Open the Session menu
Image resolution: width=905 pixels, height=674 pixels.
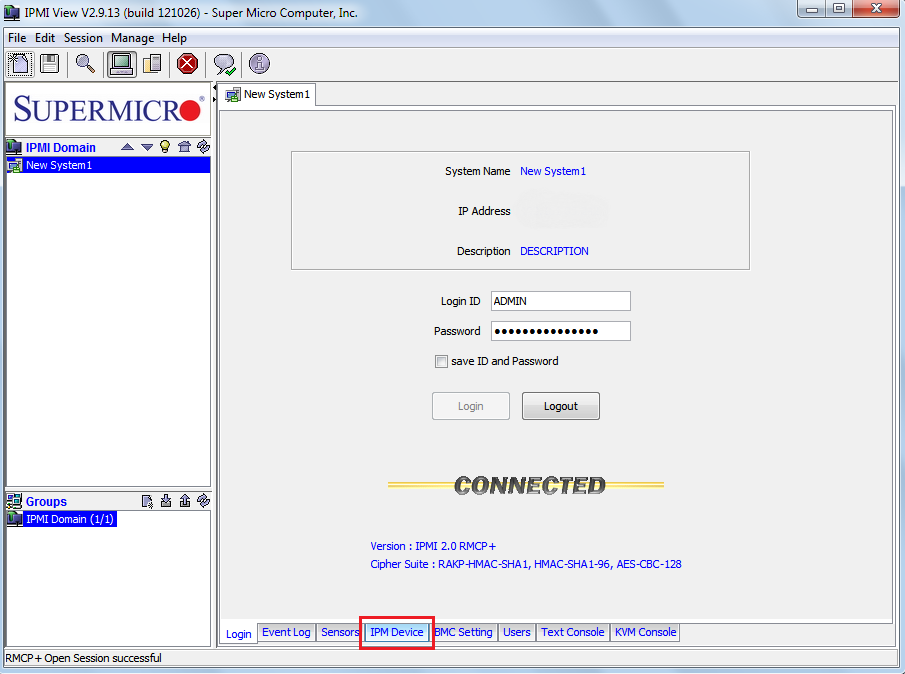pyautogui.click(x=83, y=38)
